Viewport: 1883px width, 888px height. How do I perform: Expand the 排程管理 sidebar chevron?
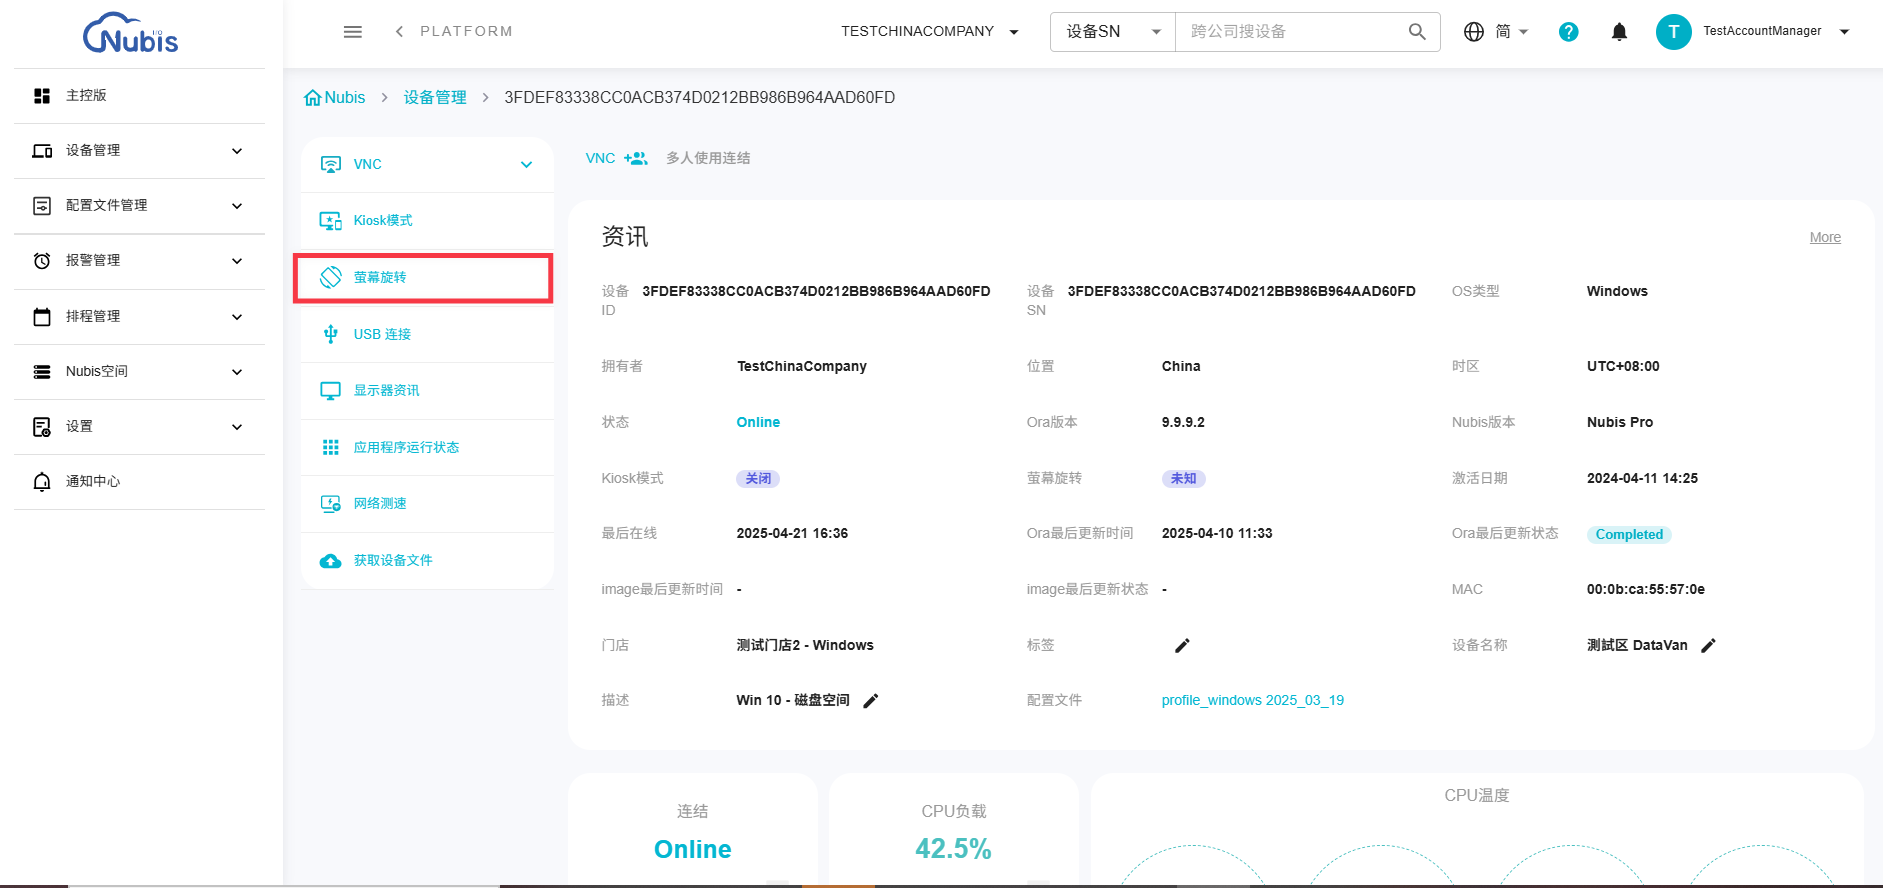(237, 317)
